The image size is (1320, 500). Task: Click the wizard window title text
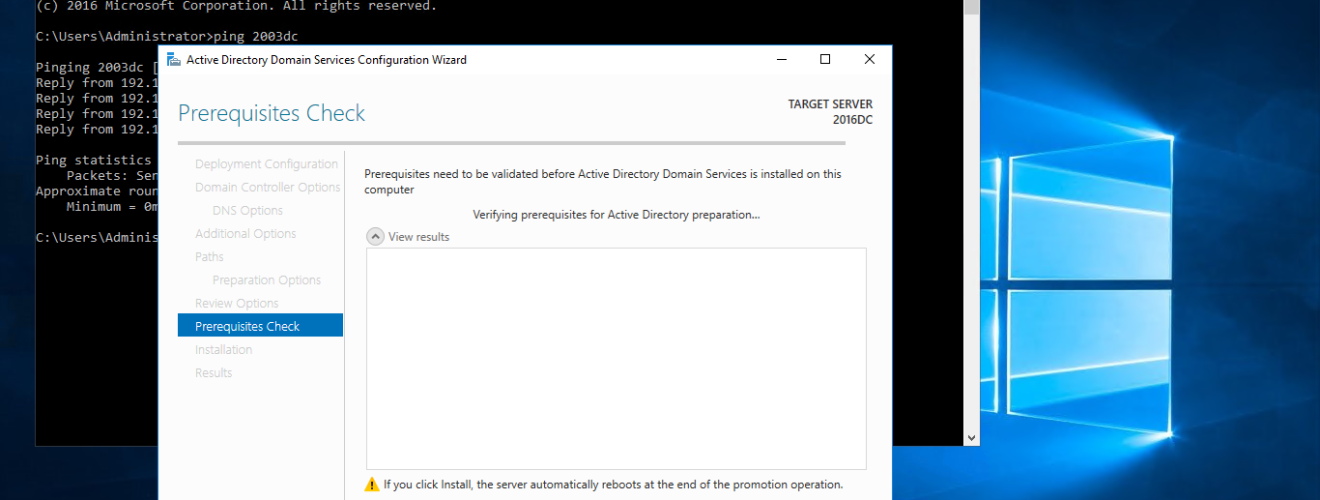[x=326, y=59]
